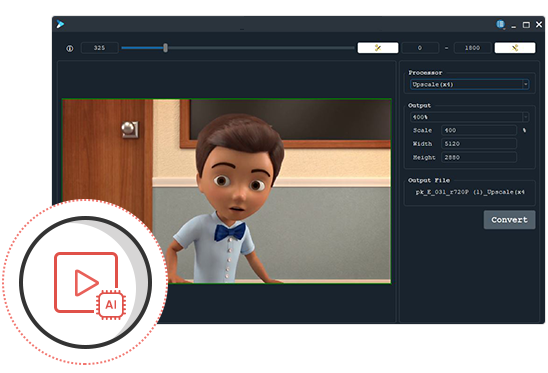
Task: Open the blue globe language icon
Action: click(500, 24)
